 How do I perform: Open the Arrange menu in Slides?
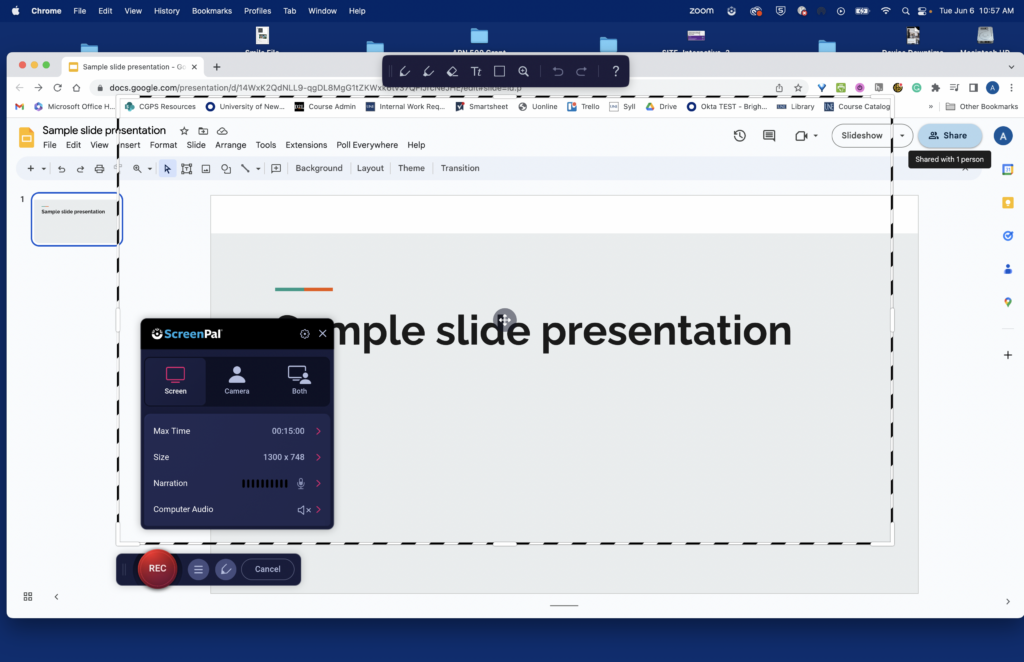pos(229,144)
